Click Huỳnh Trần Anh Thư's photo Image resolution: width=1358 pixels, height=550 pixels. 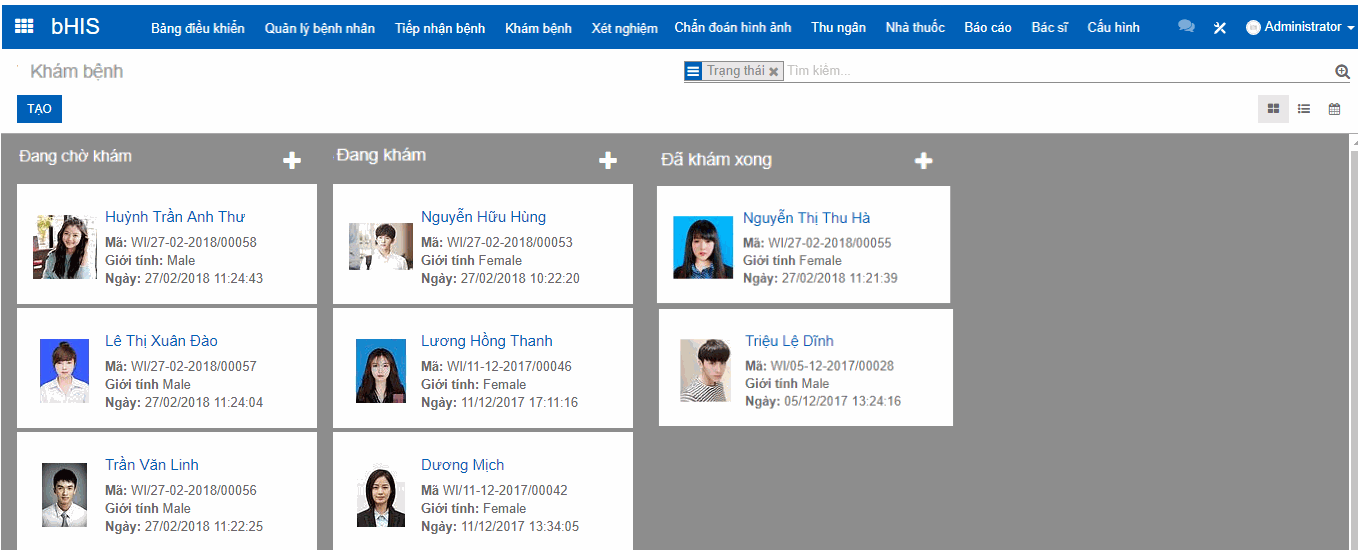tap(65, 247)
